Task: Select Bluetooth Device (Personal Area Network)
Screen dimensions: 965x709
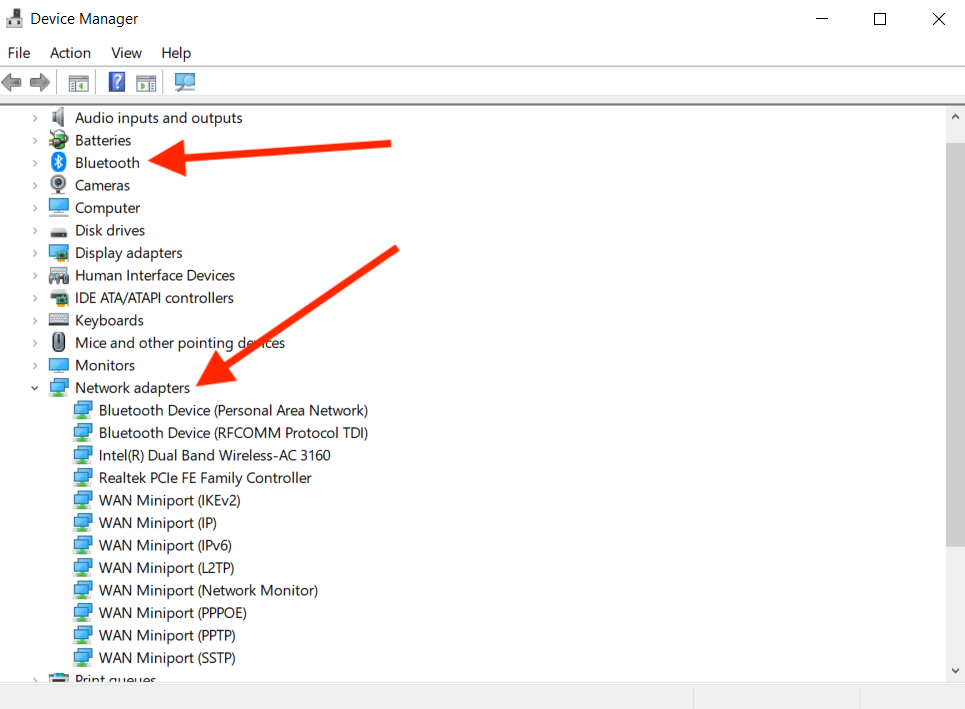Action: 233,410
